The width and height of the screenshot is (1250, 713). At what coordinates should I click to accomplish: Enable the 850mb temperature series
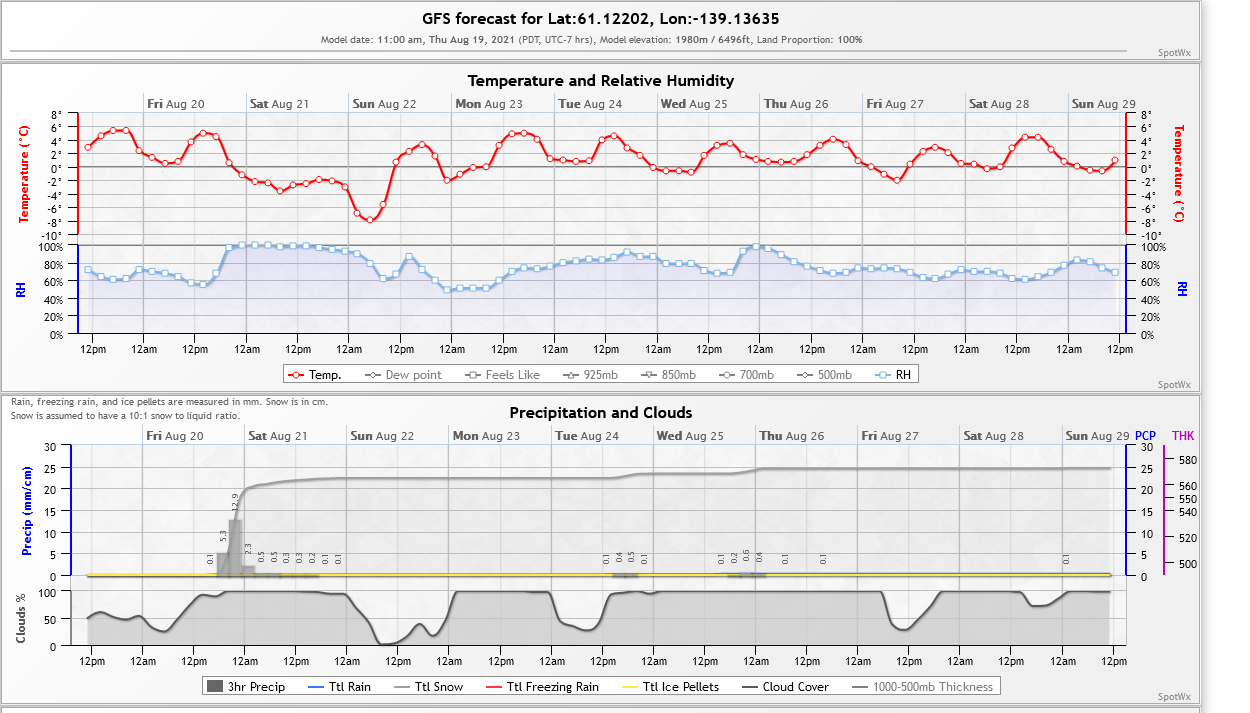(x=668, y=375)
